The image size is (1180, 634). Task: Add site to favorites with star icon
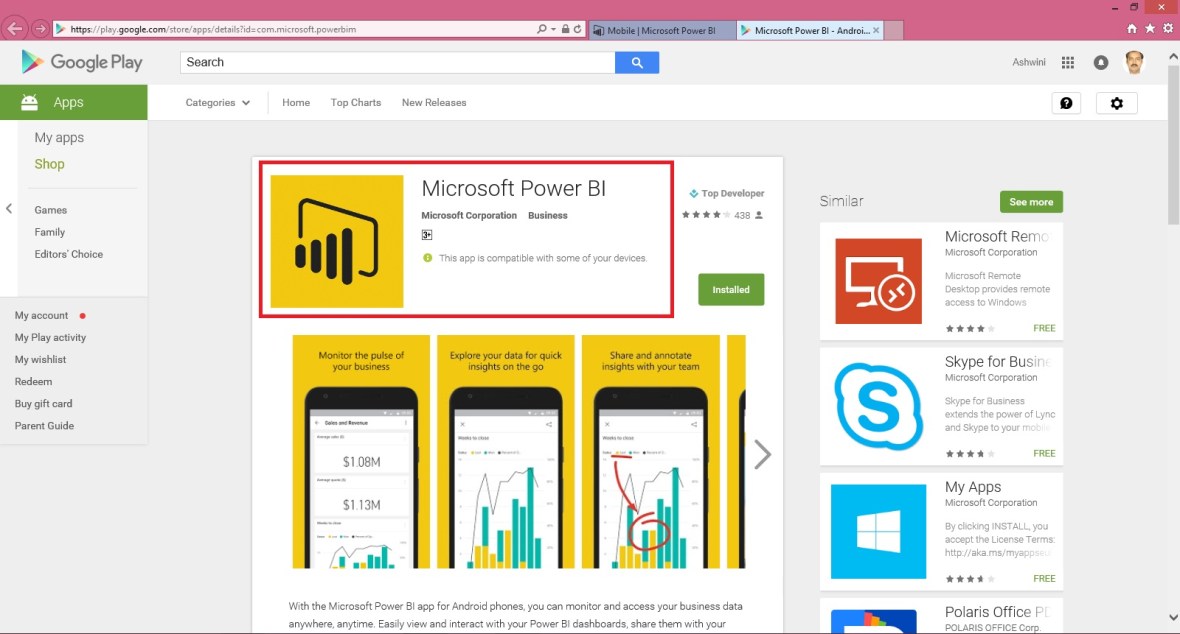click(x=1151, y=28)
